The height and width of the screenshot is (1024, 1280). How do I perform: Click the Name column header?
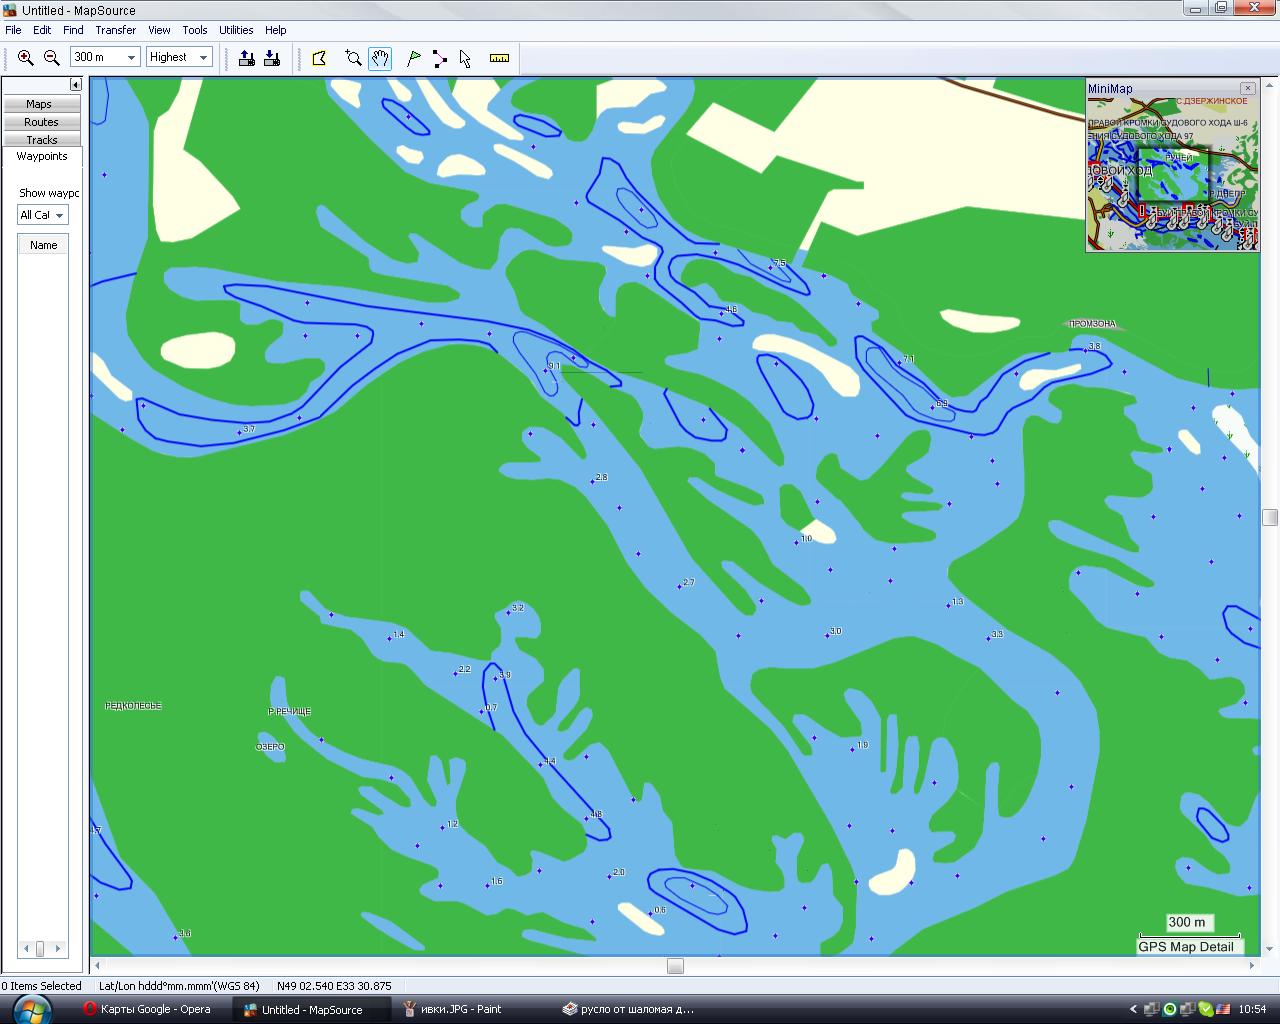[43, 245]
